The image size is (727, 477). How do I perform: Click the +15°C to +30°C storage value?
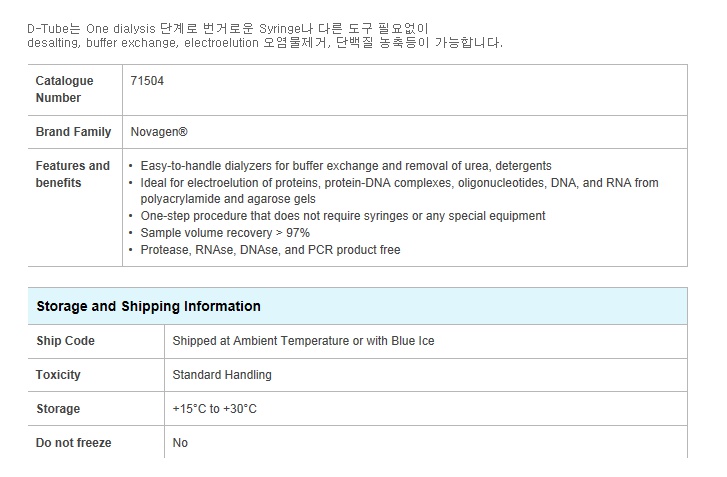[214, 409]
